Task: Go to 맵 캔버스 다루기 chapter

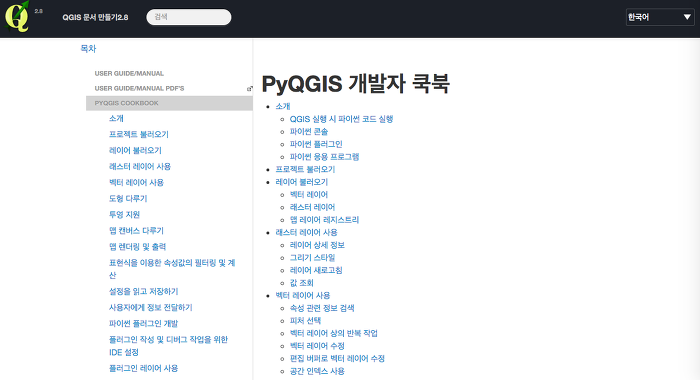Action: pos(136,231)
